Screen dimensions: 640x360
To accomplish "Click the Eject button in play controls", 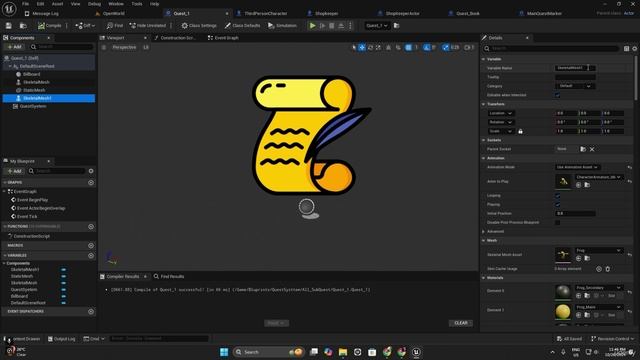I will [x=341, y=26].
